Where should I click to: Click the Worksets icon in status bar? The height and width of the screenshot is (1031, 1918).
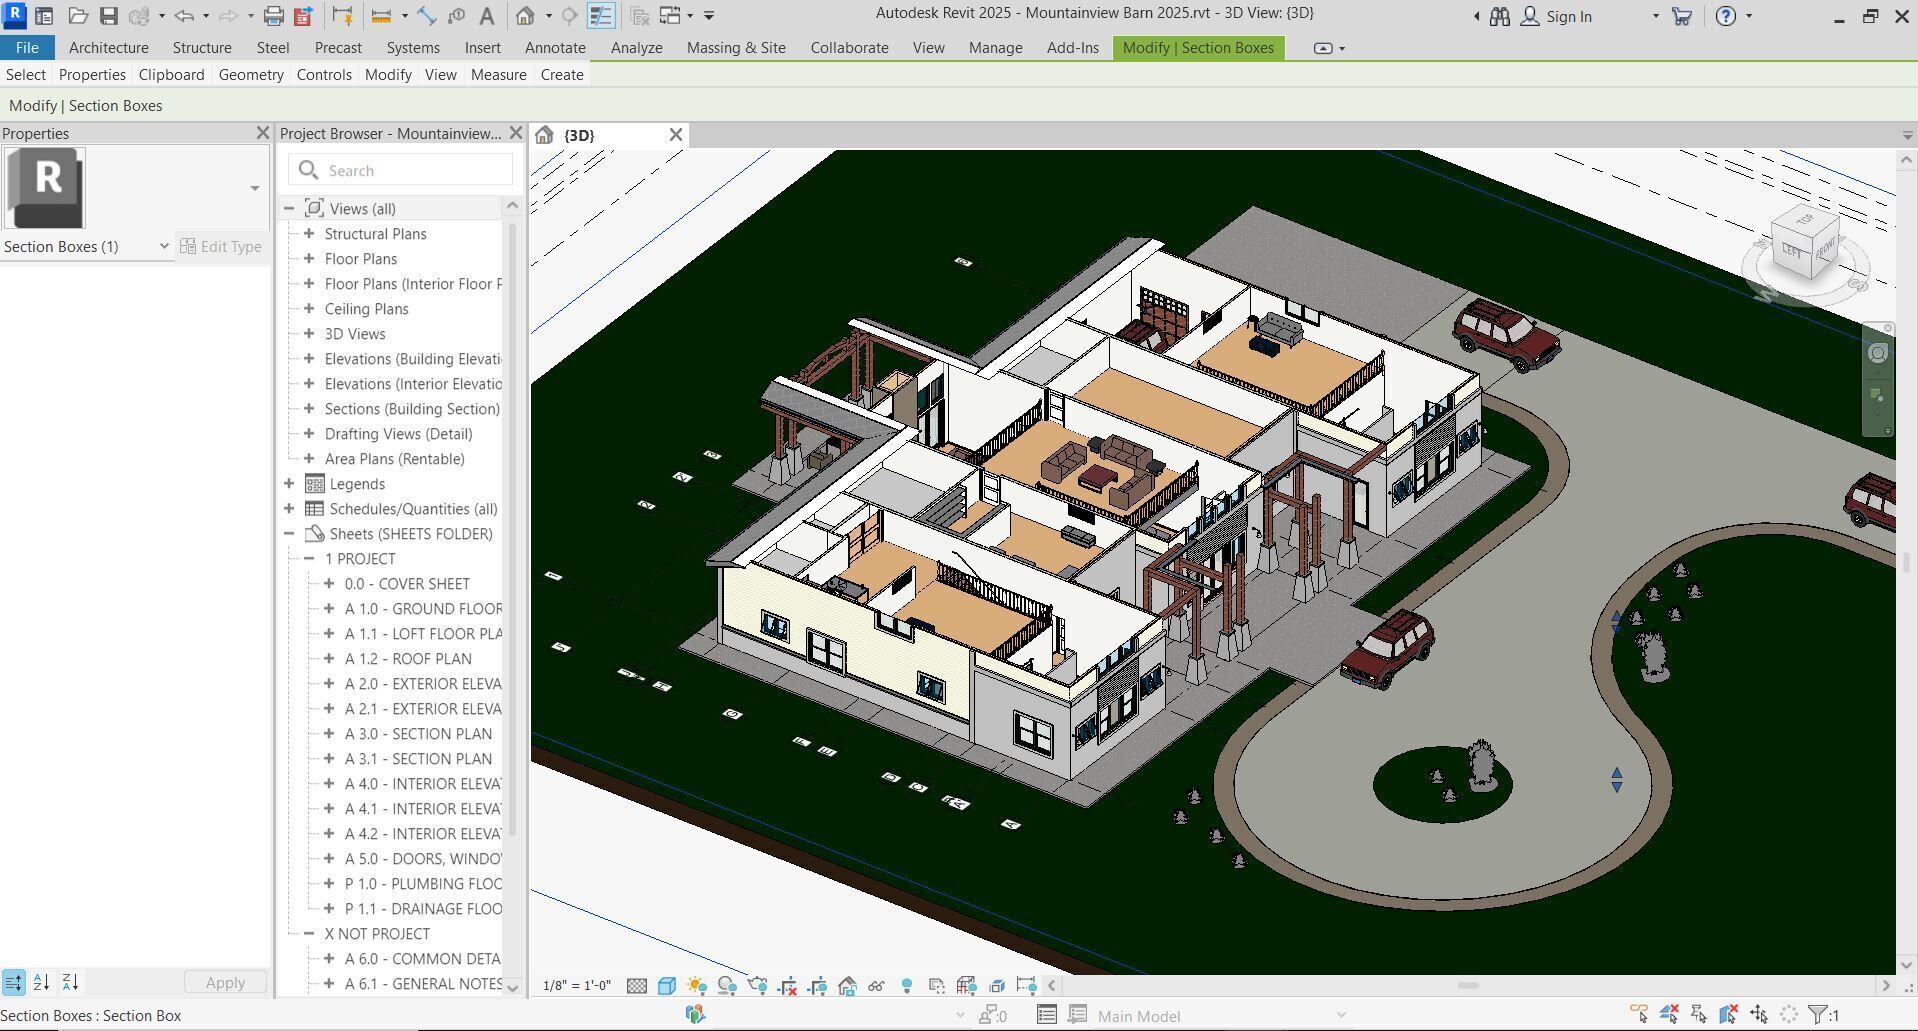point(695,1015)
